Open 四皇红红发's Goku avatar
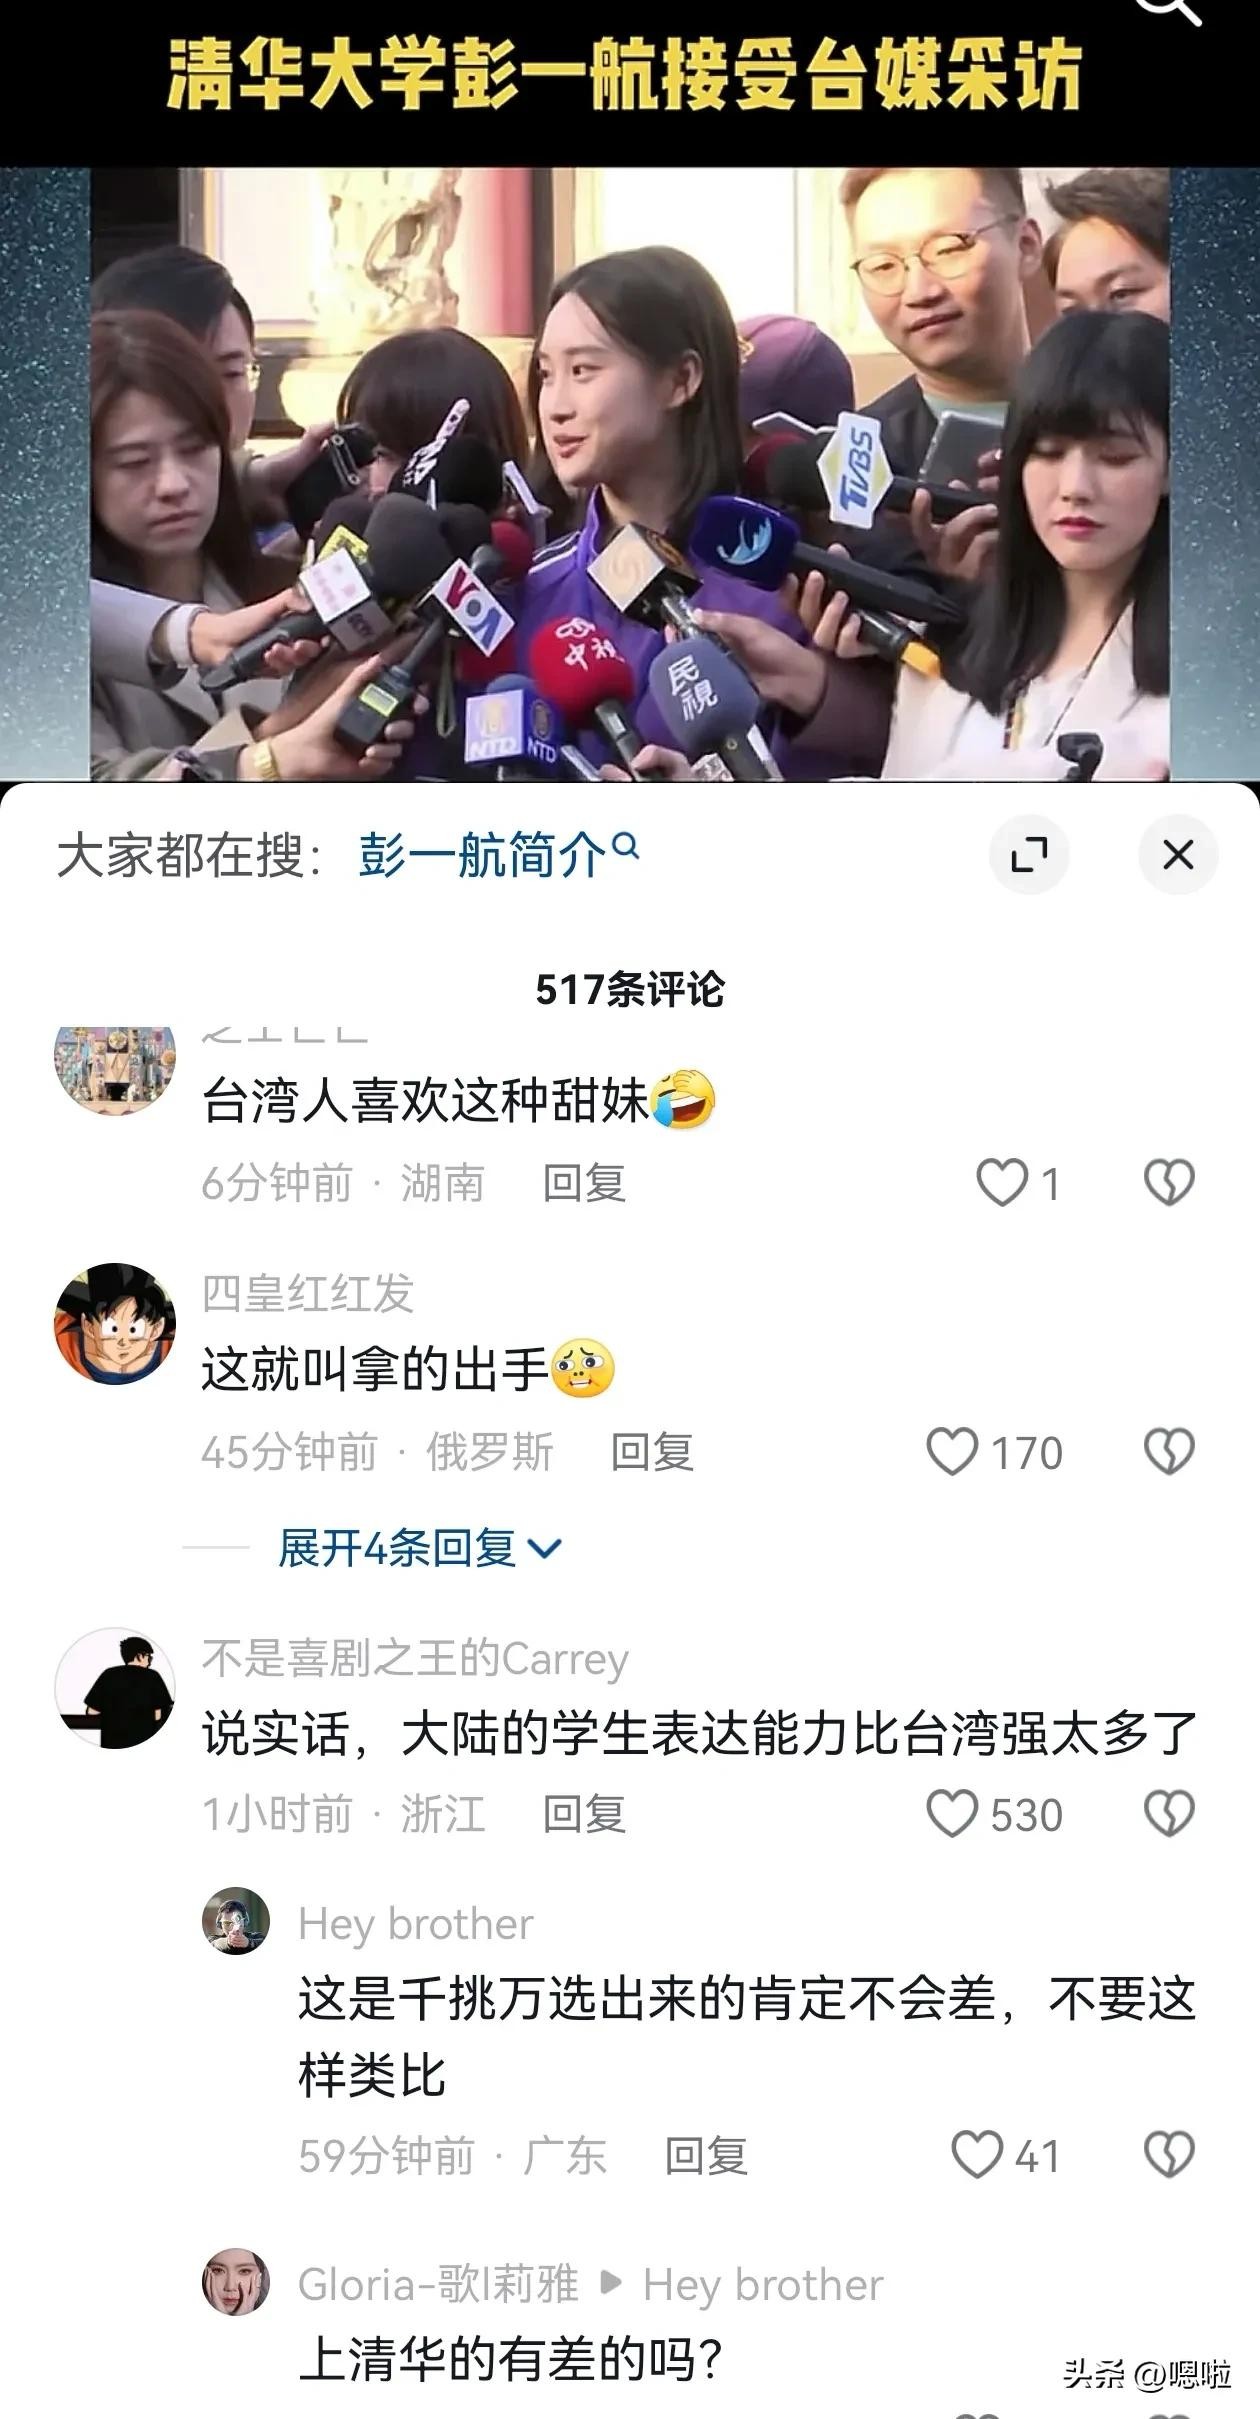The width and height of the screenshot is (1260, 2419). [x=115, y=1324]
